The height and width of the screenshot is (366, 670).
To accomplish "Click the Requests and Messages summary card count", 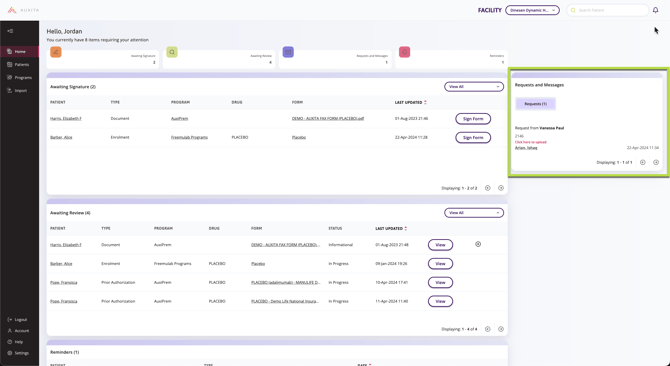I will pos(387,62).
